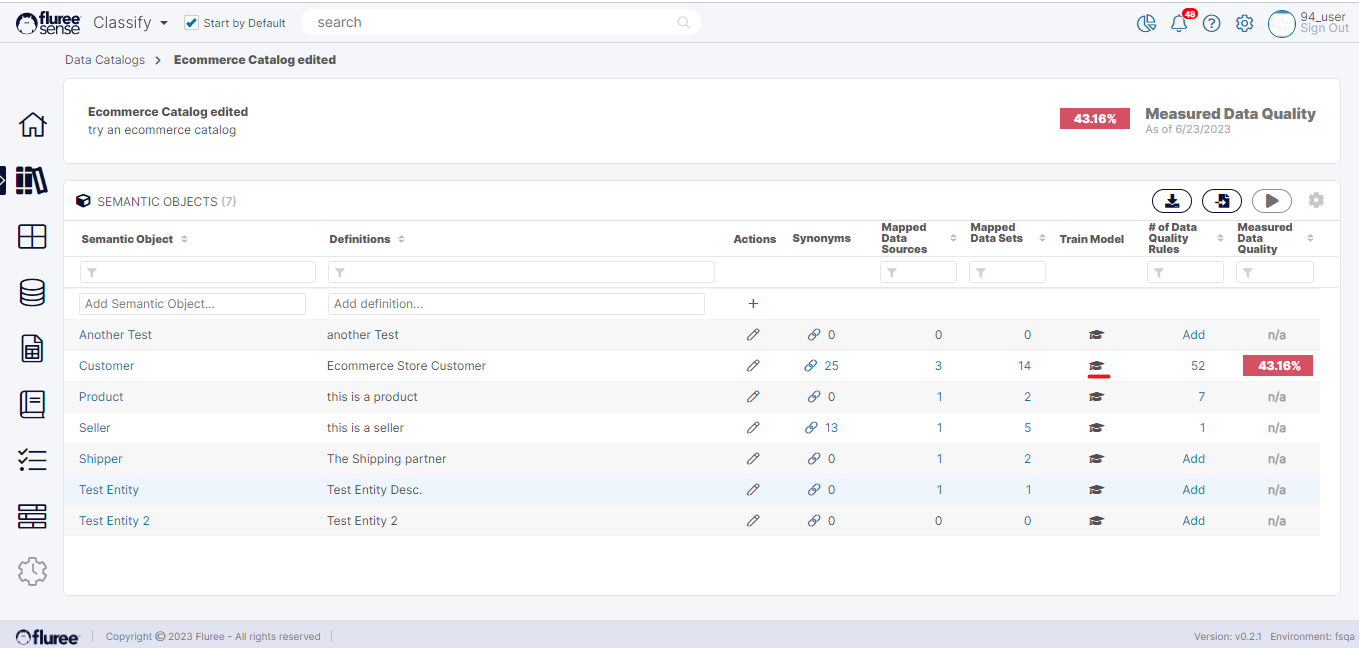Image resolution: width=1359 pixels, height=648 pixels.
Task: Open the database icon in the sidebar
Action: 32,293
